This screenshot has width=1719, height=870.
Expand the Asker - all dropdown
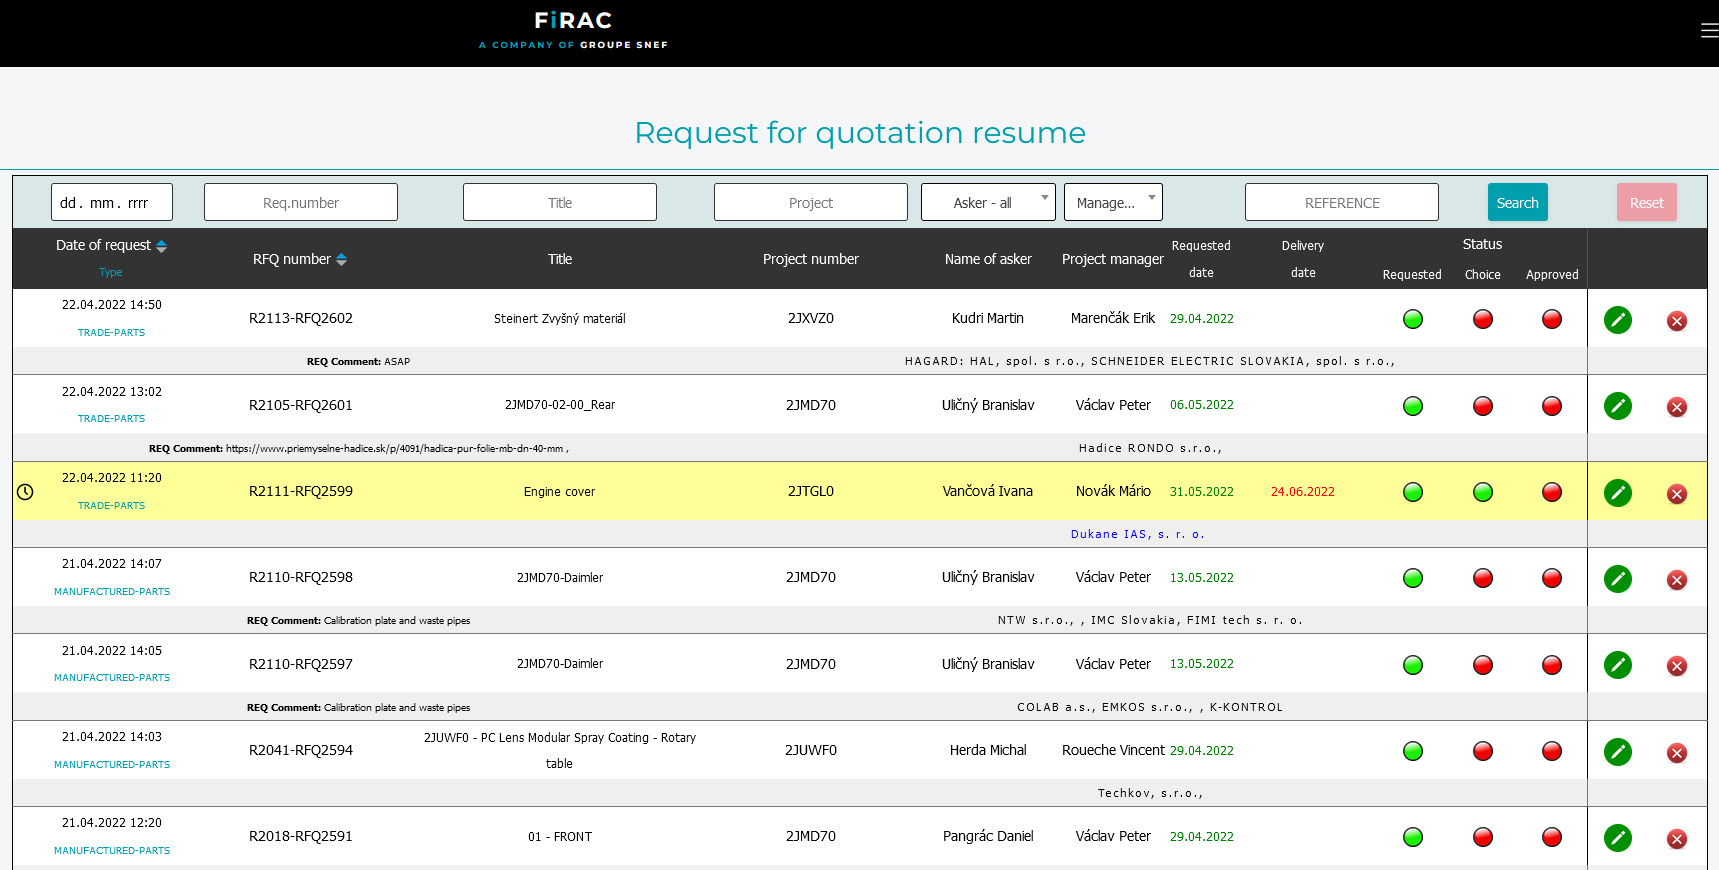click(985, 203)
